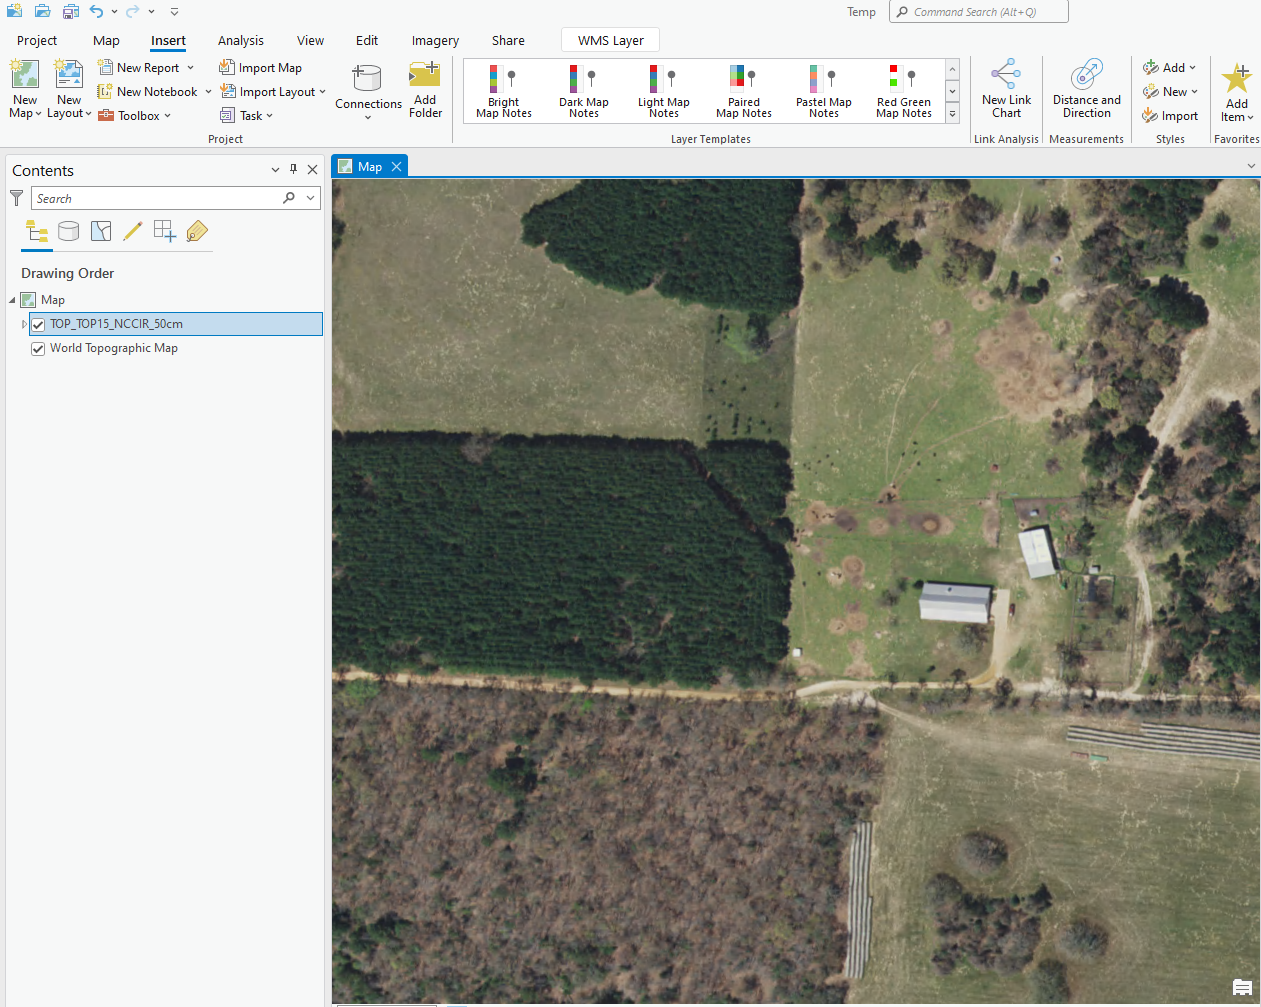Open the New Link Chart tool
This screenshot has width=1261, height=1007.
tap(1006, 90)
